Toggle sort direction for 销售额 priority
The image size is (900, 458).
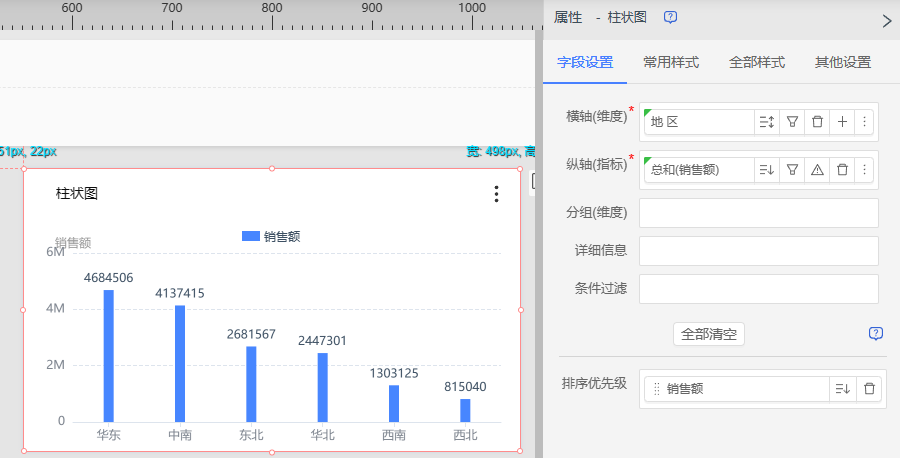click(x=842, y=389)
